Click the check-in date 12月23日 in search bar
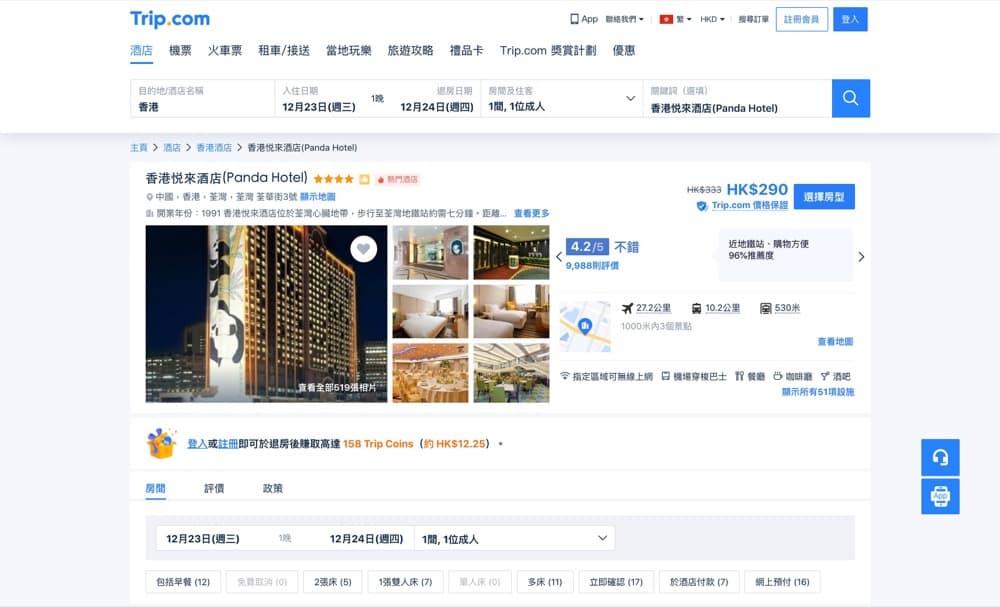The image size is (1000, 607). 319,106
